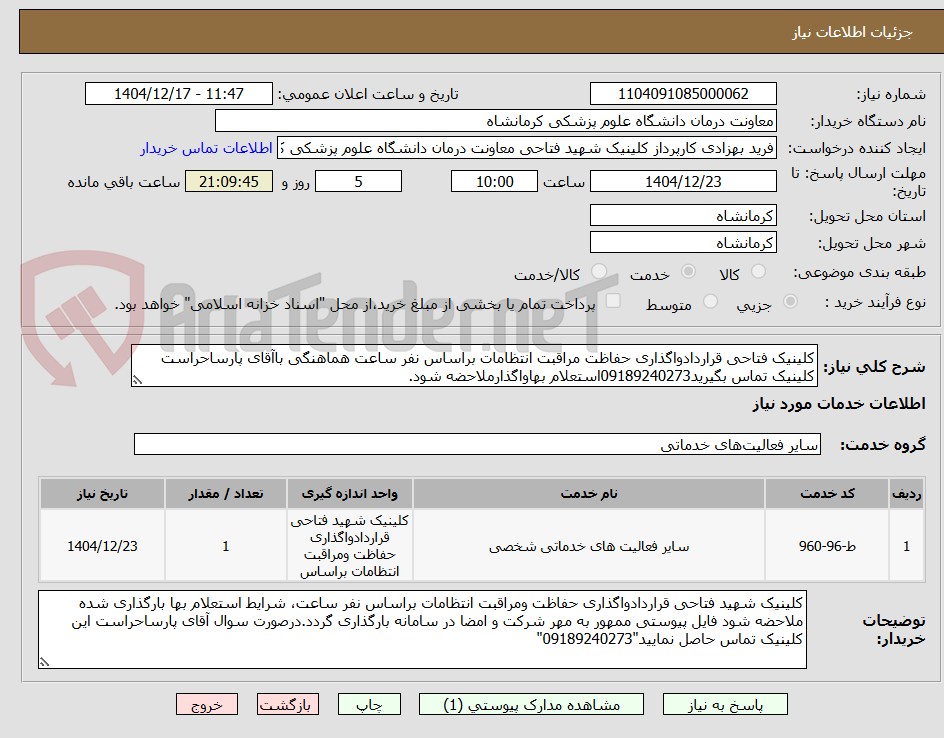Select the کالا radio button

tap(759, 272)
